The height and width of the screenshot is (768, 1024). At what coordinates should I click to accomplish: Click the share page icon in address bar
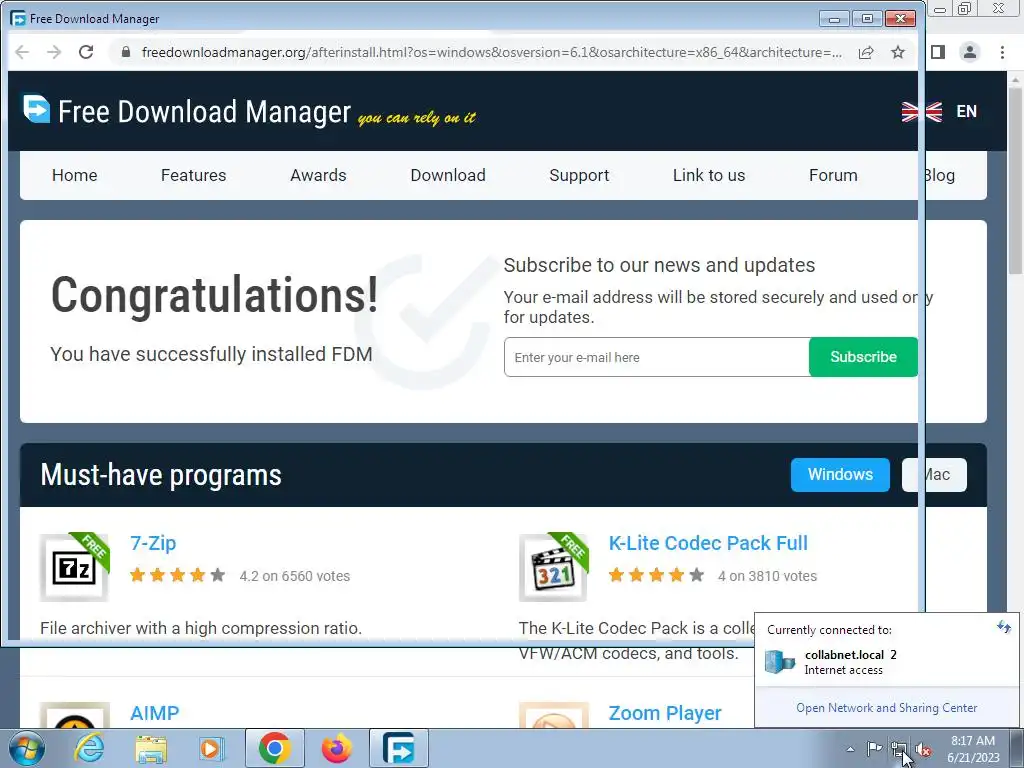[866, 52]
